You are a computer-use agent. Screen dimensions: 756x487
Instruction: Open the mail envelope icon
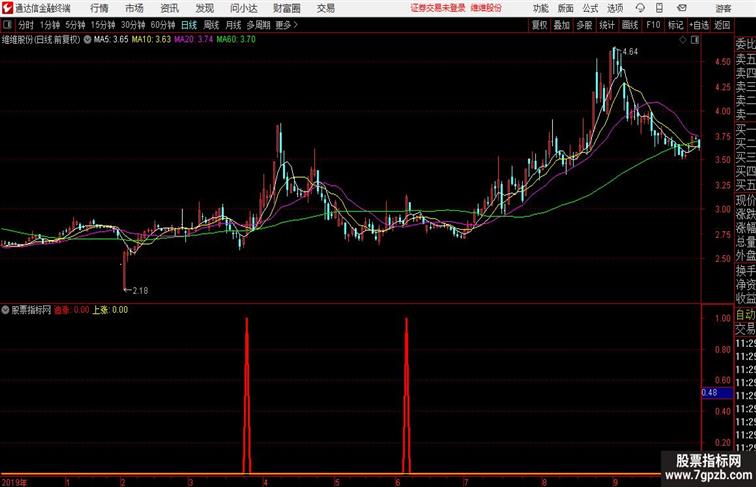tap(682, 8)
